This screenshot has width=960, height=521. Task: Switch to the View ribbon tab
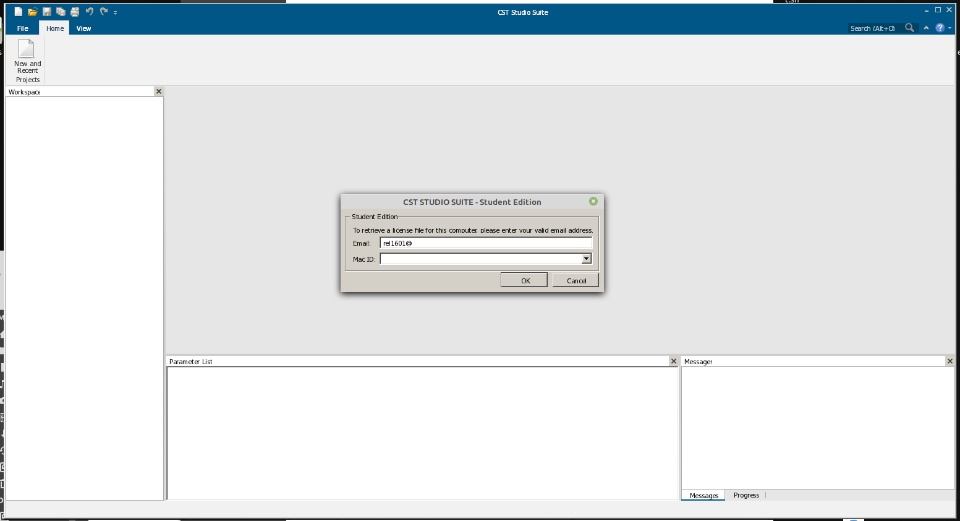coord(83,28)
